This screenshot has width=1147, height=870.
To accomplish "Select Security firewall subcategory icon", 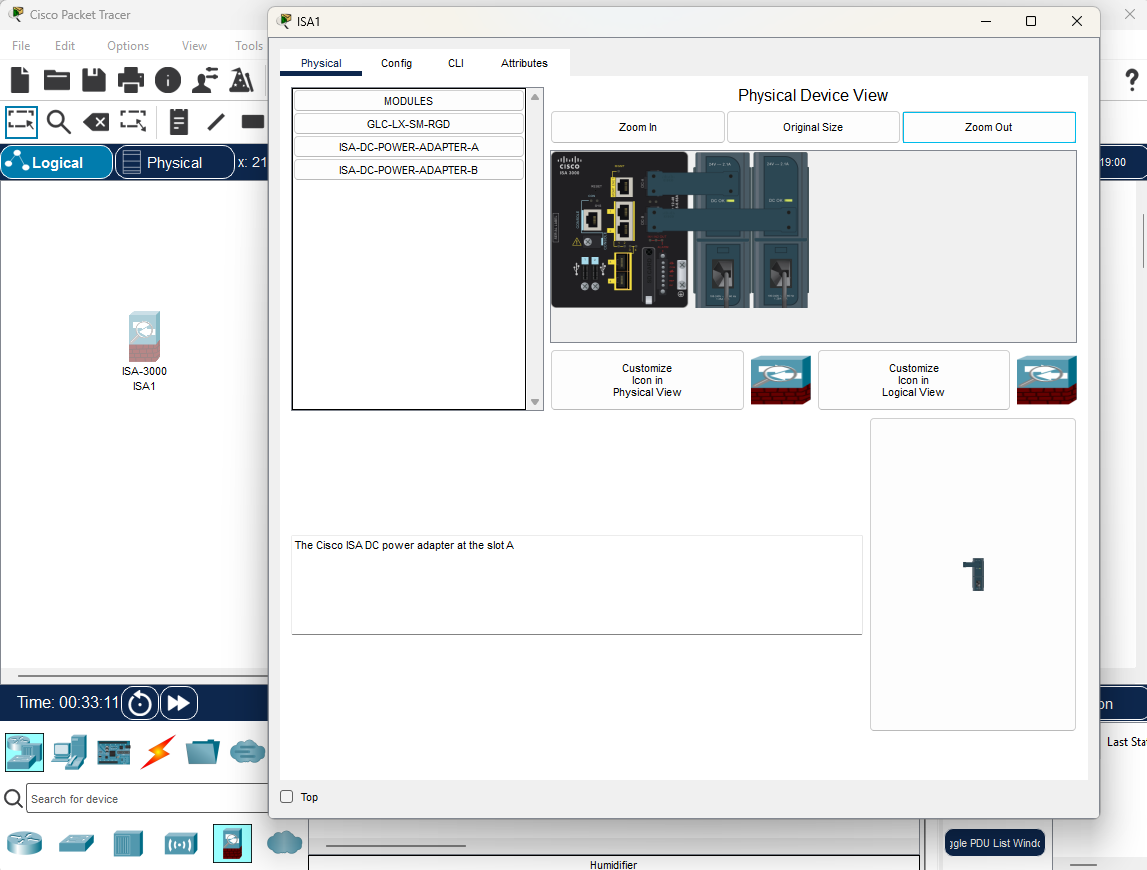I will (x=233, y=843).
